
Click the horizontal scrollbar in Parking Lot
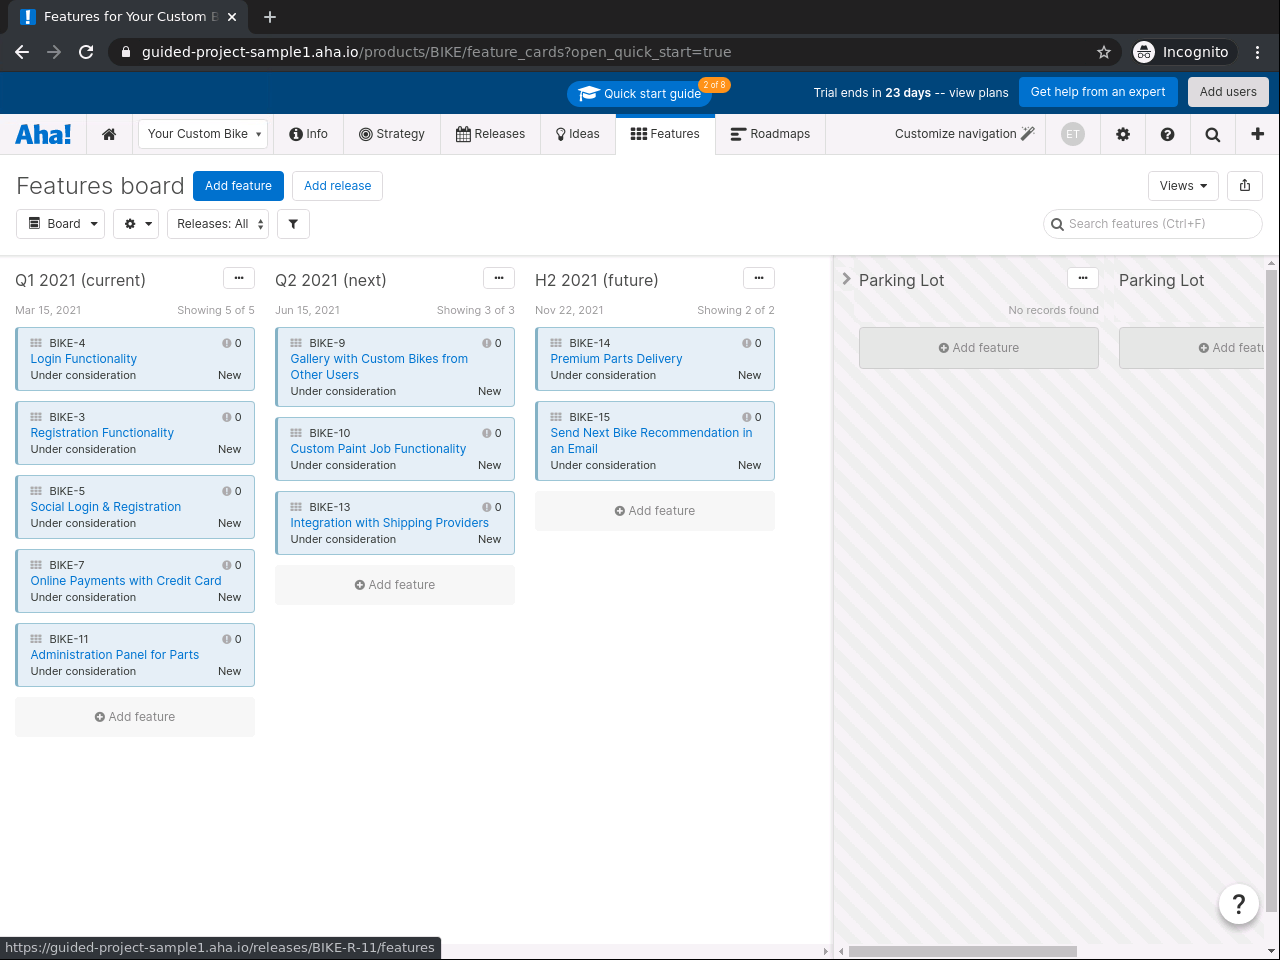pyautogui.click(x=962, y=951)
